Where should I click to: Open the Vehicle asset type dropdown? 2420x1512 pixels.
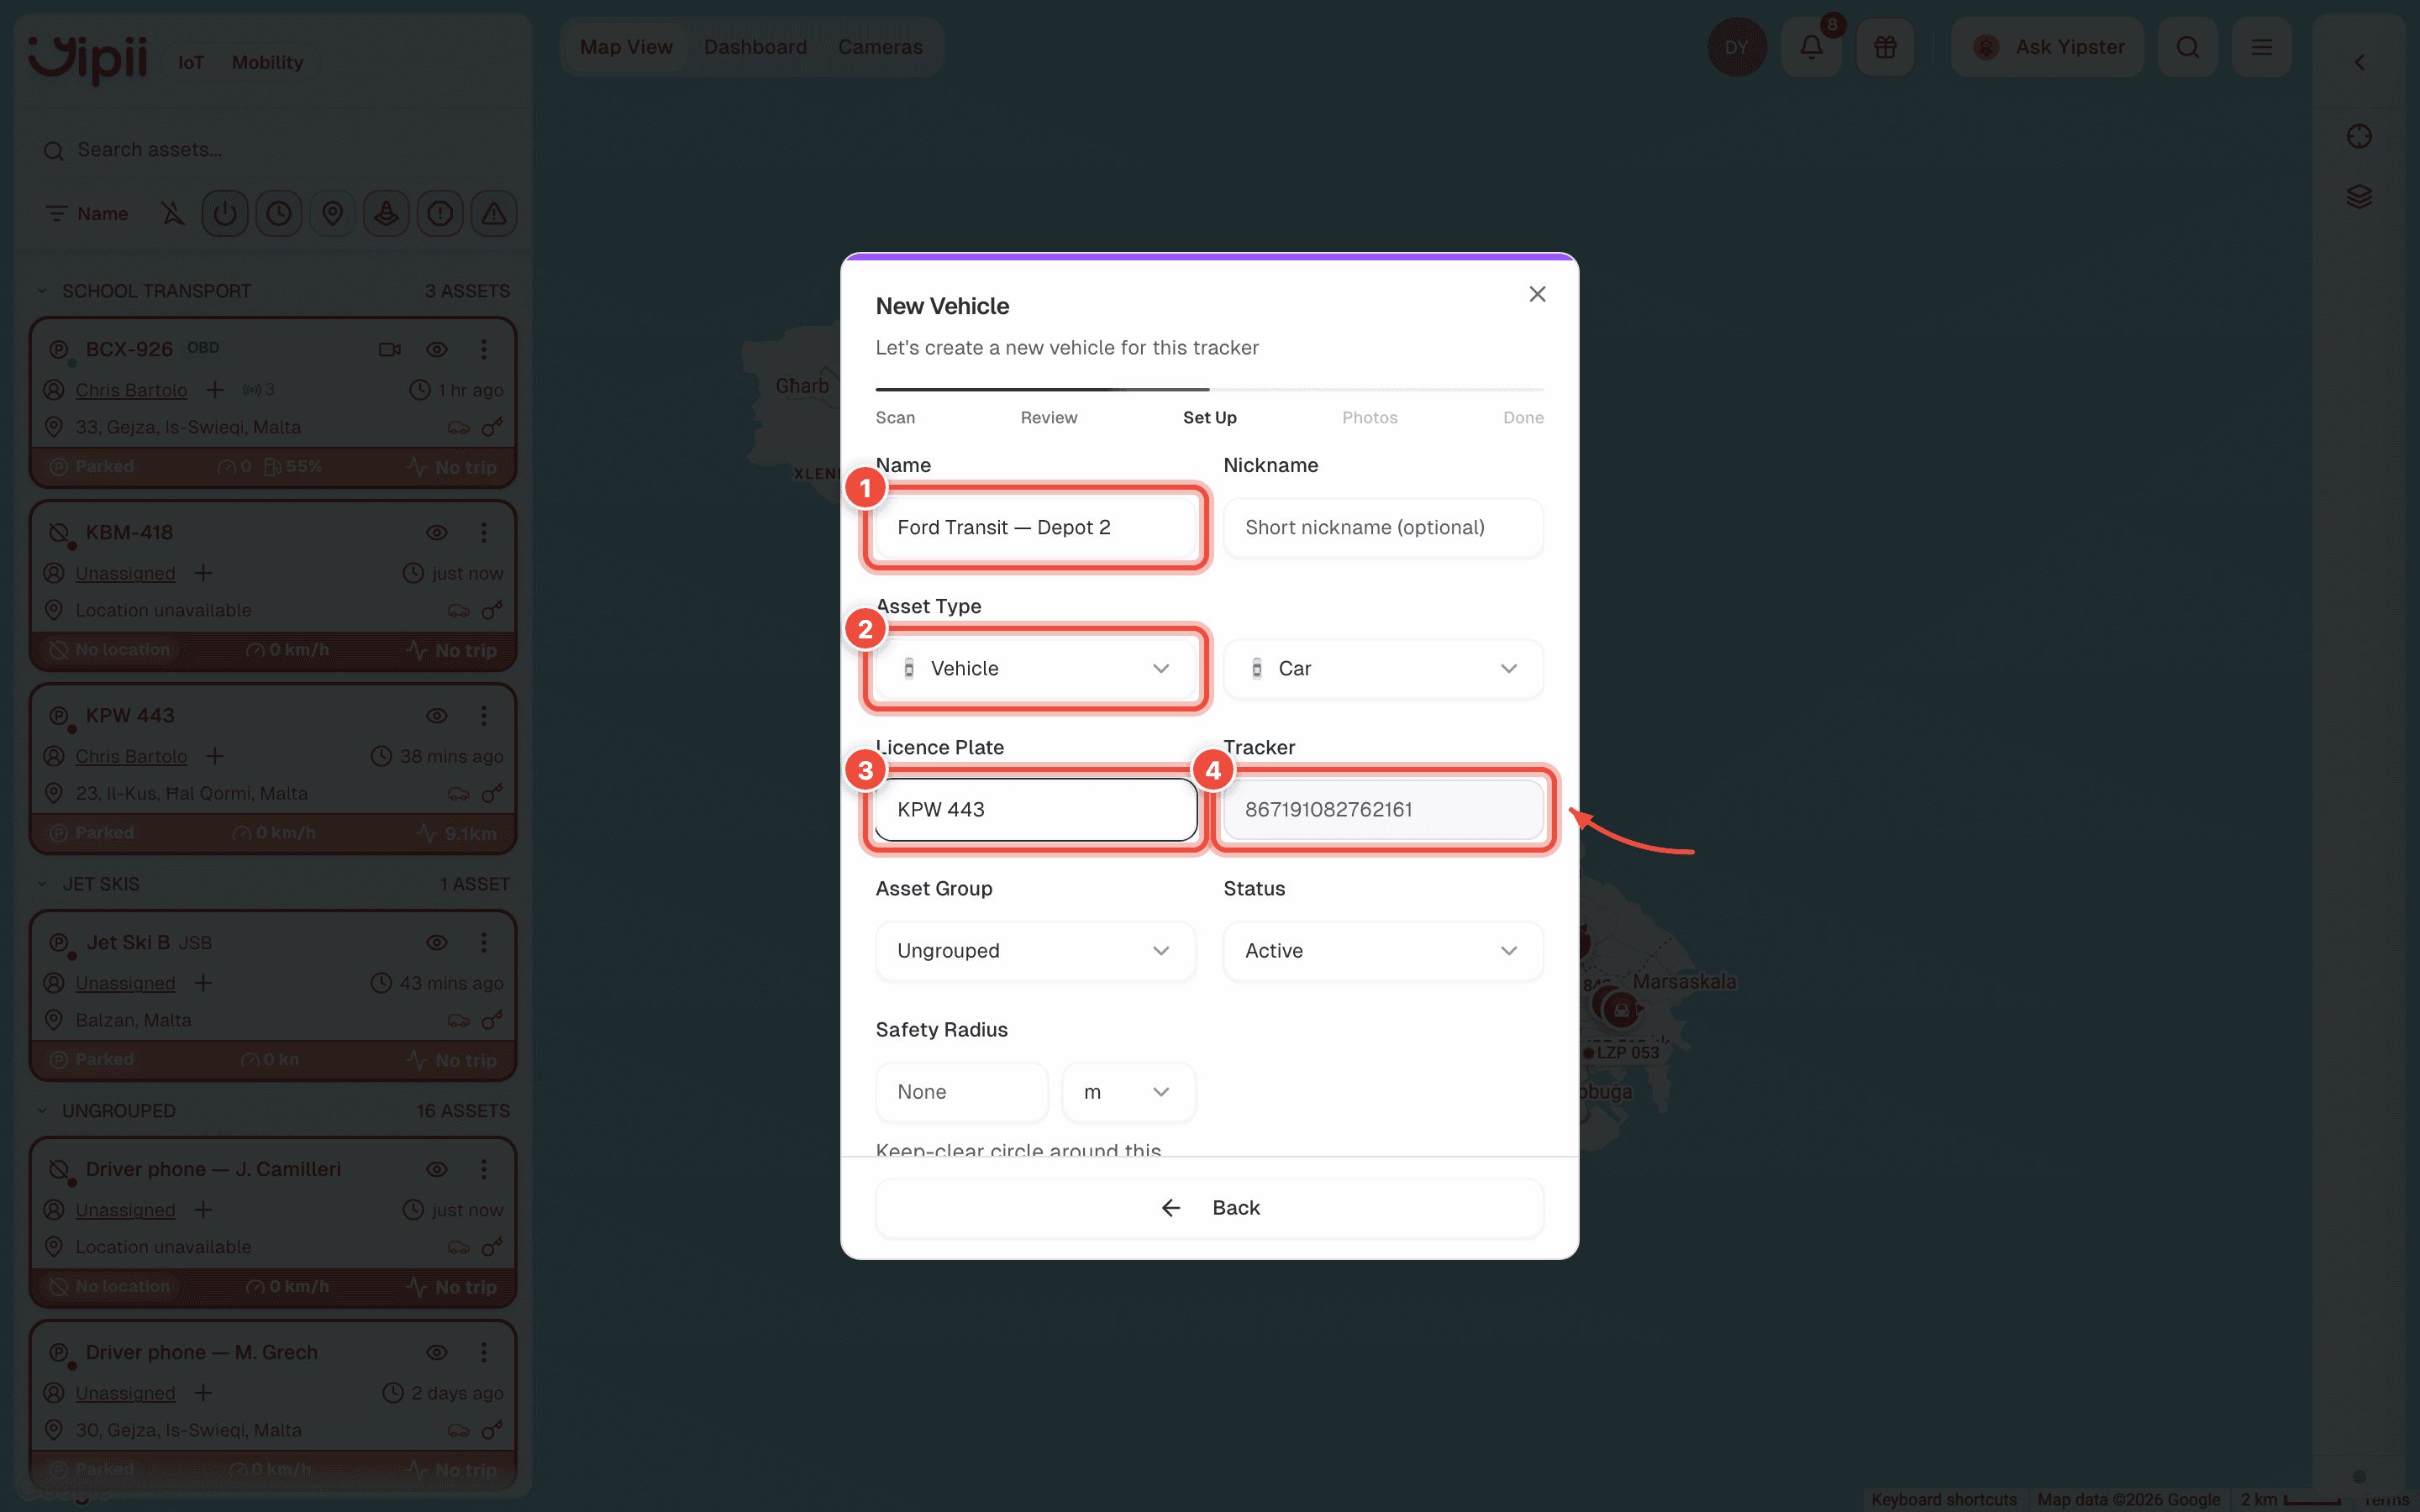pos(1035,668)
